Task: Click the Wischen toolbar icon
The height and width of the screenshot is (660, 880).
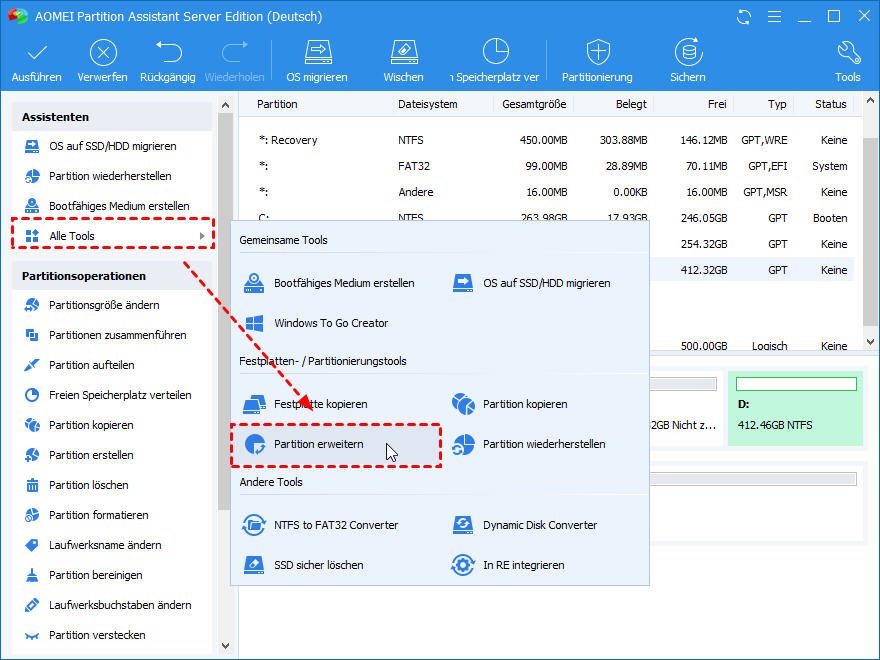Action: pyautogui.click(x=404, y=53)
